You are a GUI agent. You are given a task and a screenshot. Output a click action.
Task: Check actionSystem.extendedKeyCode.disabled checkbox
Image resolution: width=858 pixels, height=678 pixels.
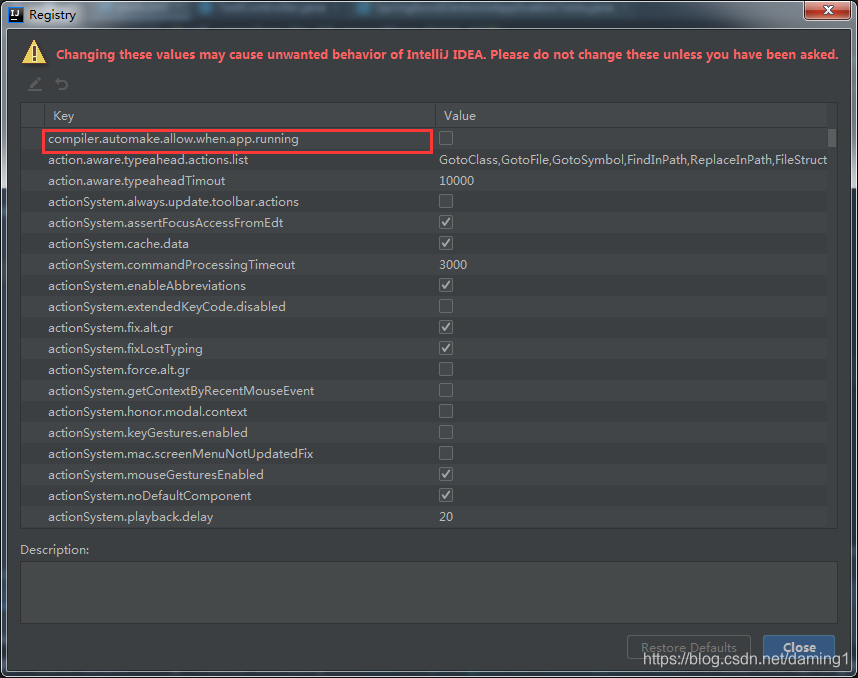coord(446,306)
